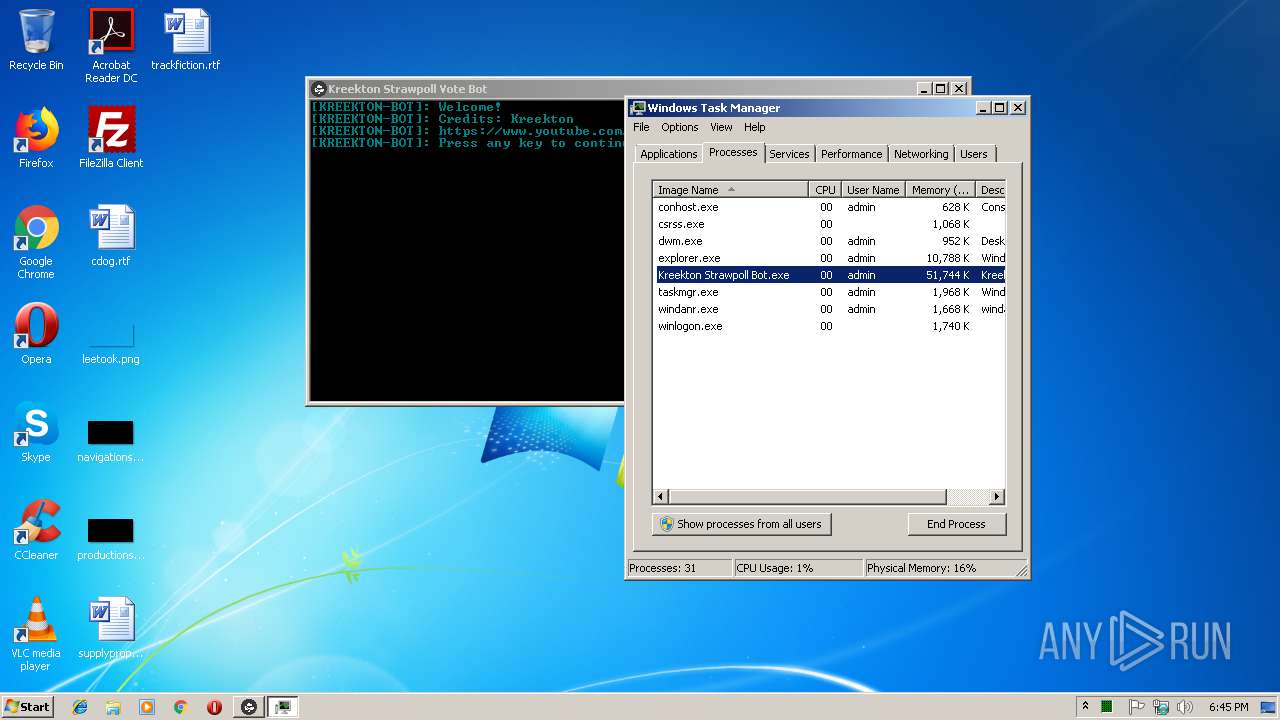Viewport: 1280px width, 720px height.
Task: Switch to Task Manager taskbar button
Action: pyautogui.click(x=283, y=707)
